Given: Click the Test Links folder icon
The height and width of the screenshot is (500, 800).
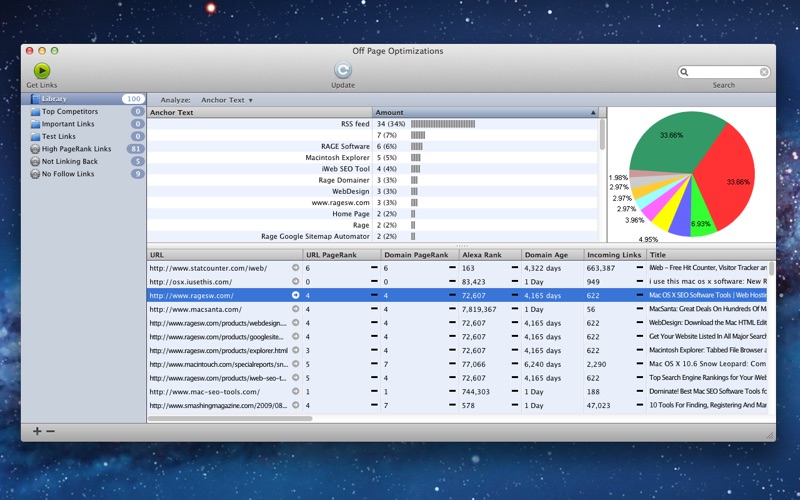Looking at the screenshot, I should pyautogui.click(x=35, y=136).
